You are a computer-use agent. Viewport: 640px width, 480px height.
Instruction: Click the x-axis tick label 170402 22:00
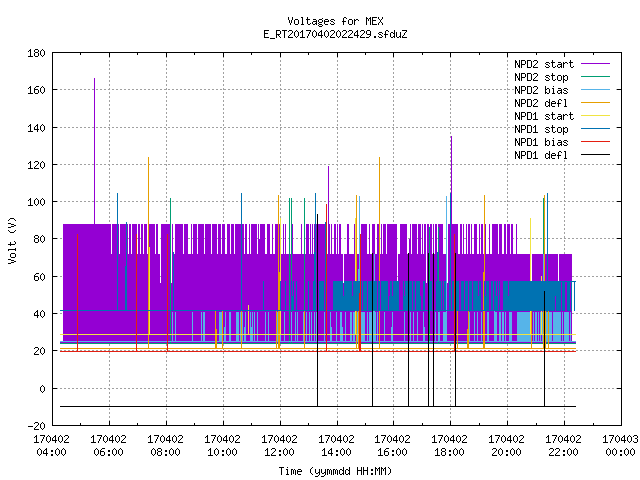click(x=564, y=446)
